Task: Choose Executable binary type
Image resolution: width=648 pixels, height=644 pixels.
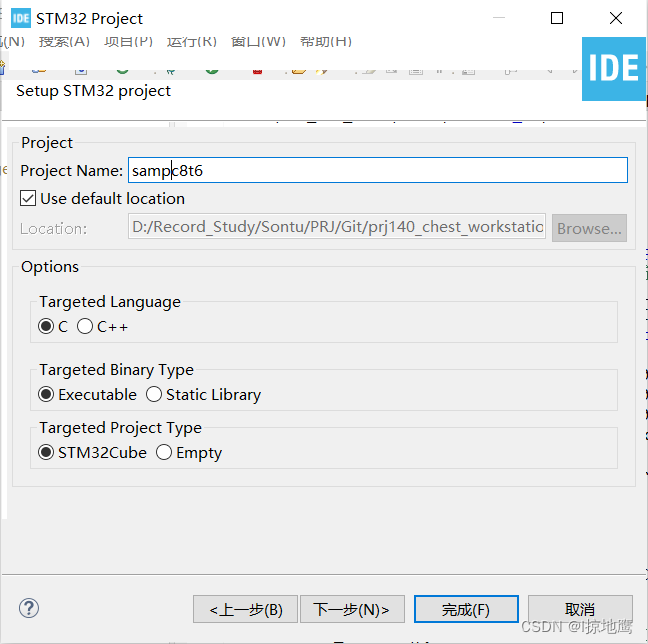Action: point(46,394)
